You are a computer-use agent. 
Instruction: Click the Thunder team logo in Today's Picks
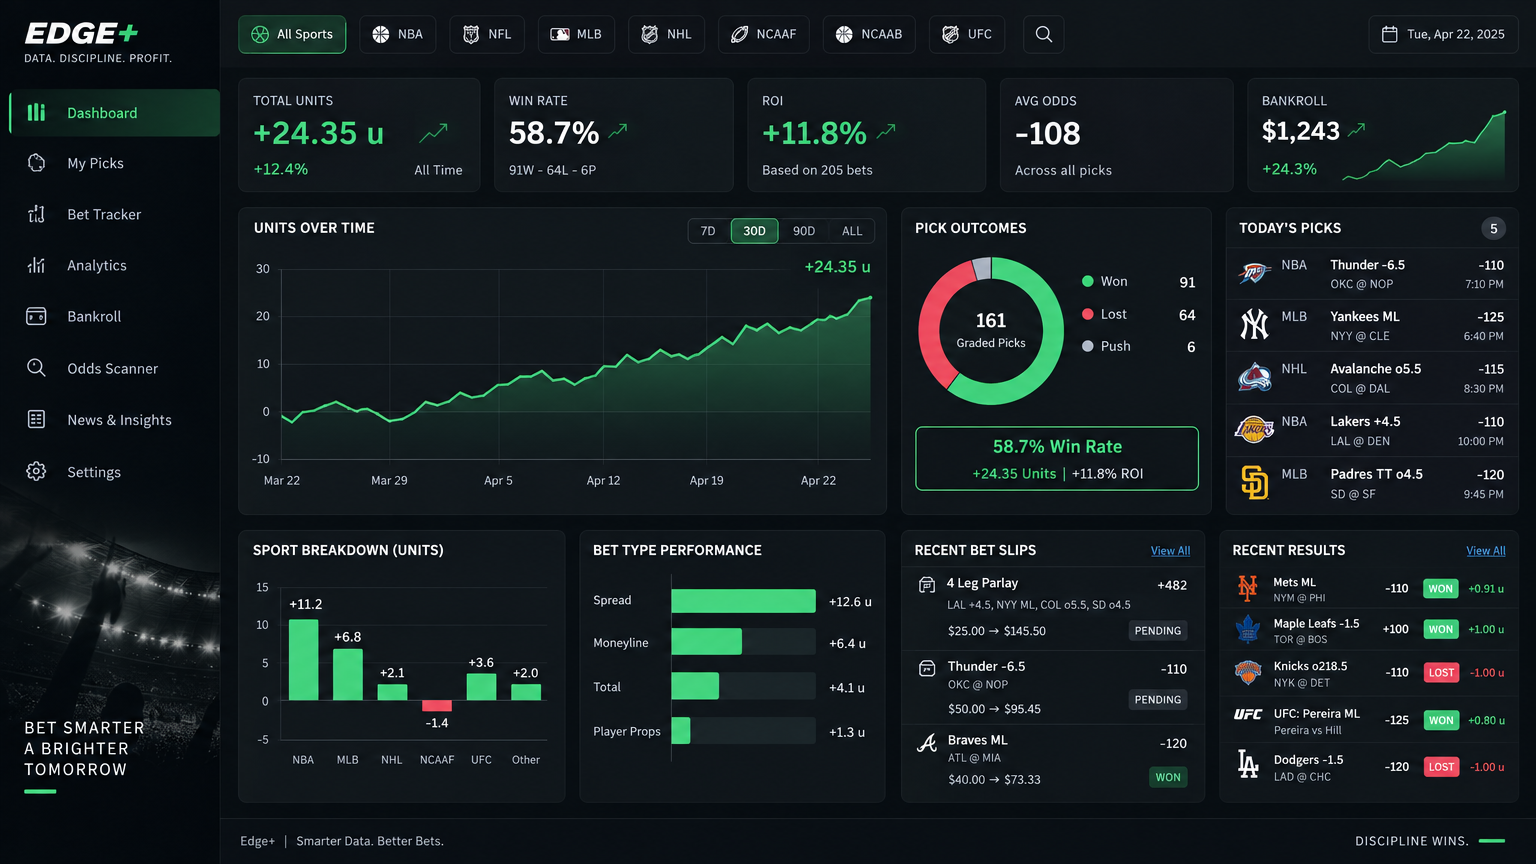[1254, 273]
